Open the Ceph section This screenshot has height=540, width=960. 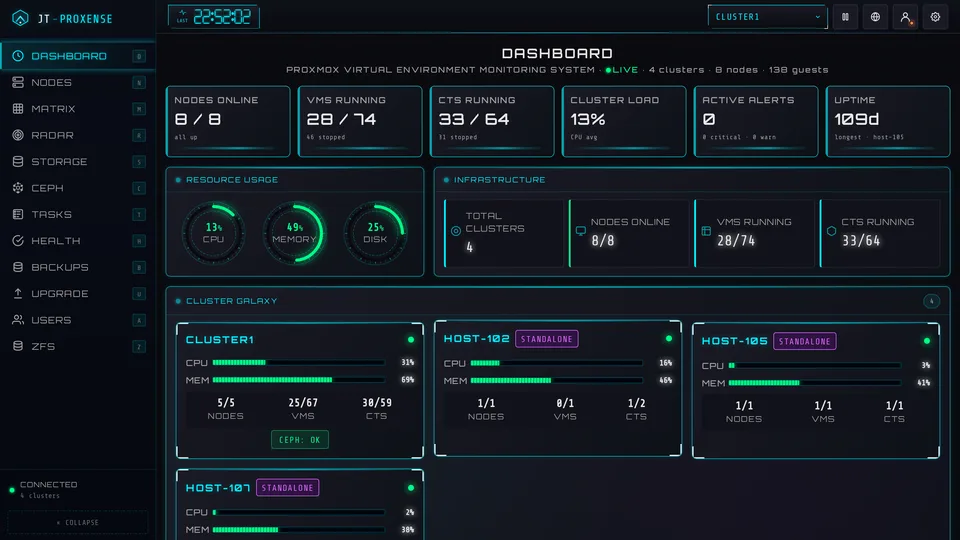[77, 188]
